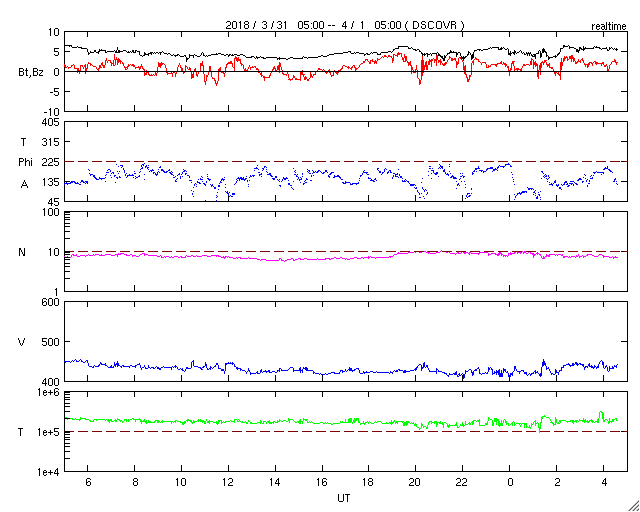Click the 'UT' x-axis label
Screen dimensions: 640x512
[344, 498]
